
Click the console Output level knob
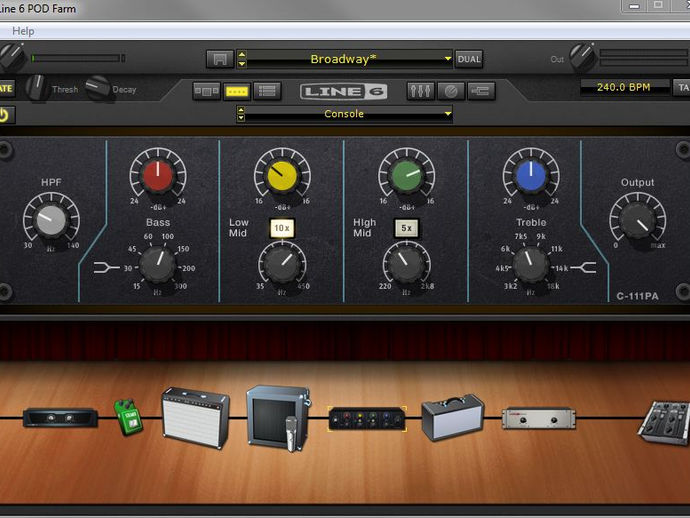pyautogui.click(x=637, y=220)
